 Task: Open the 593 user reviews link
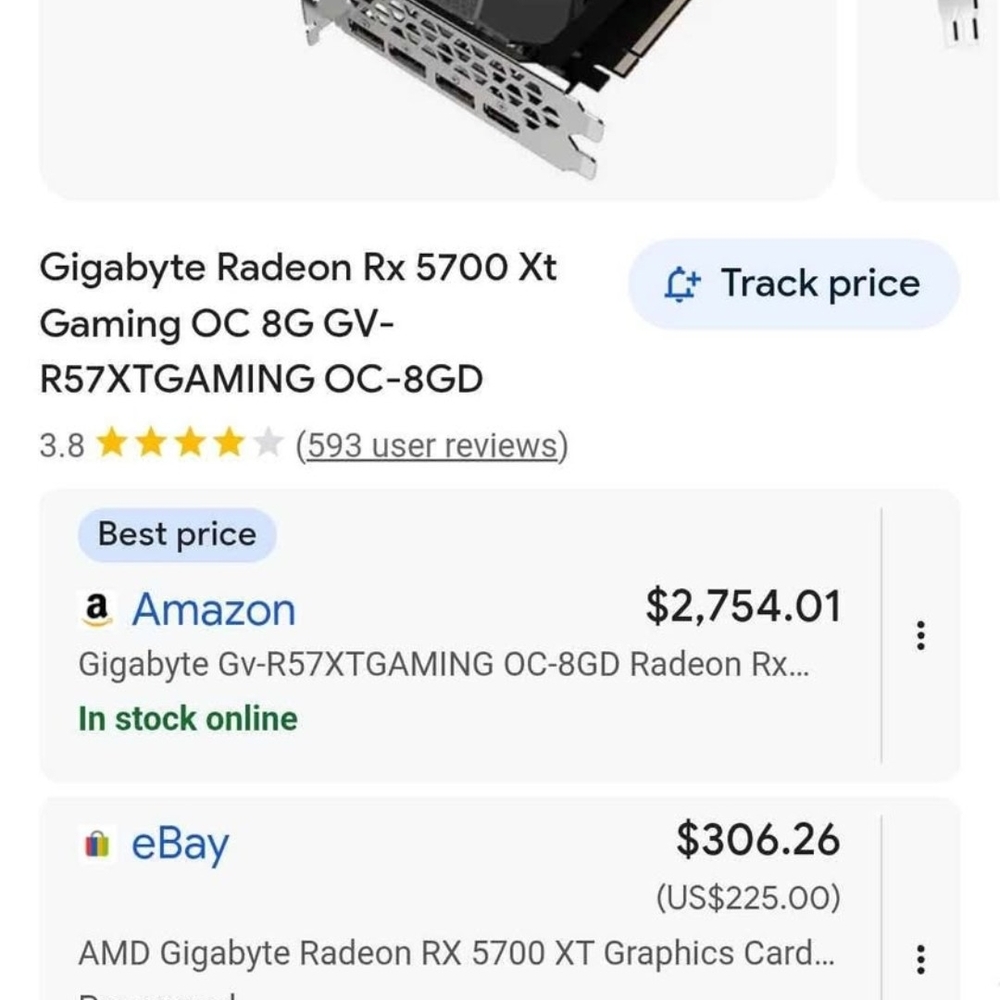point(432,445)
